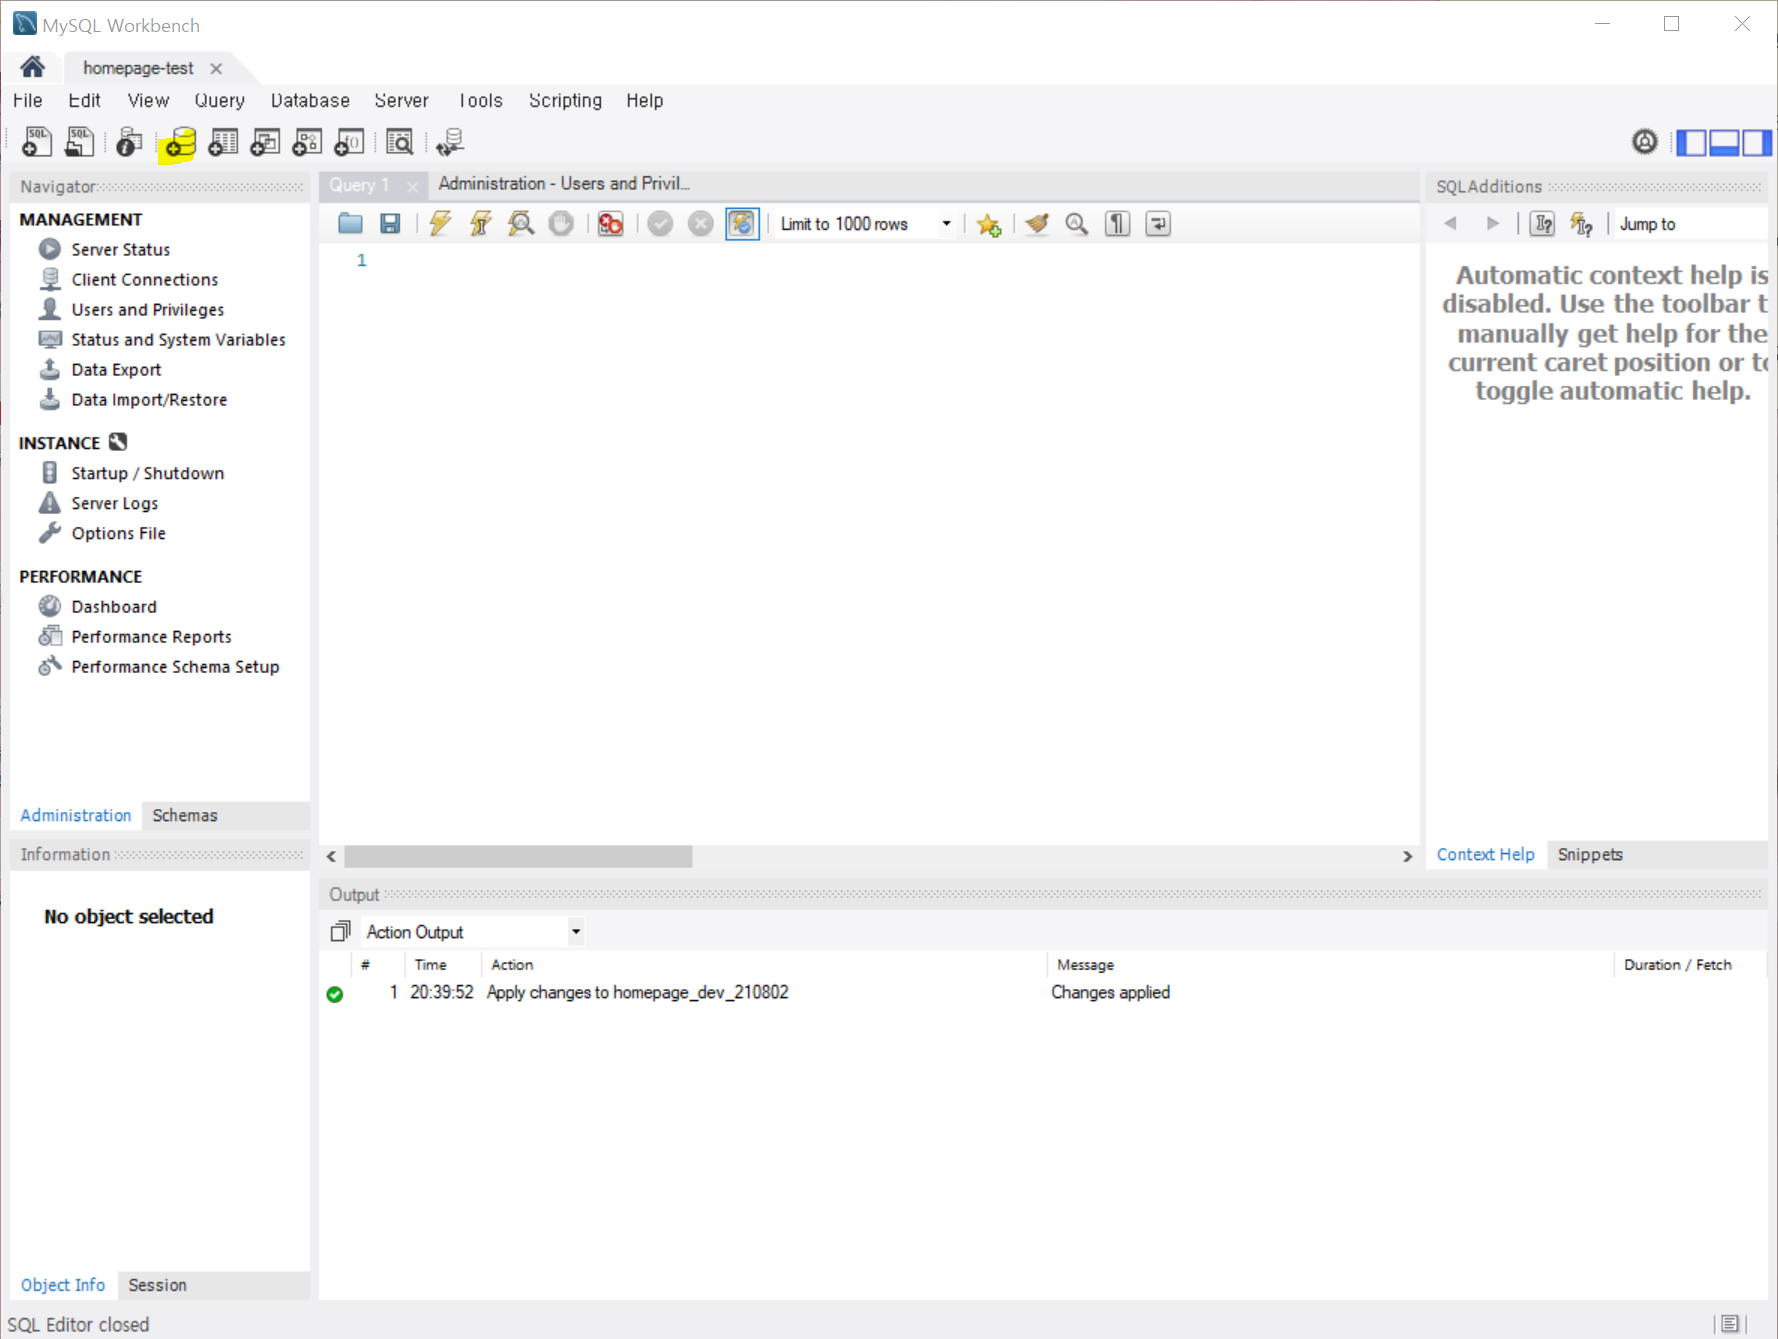Screen dimensions: 1778x1339
Task: Open Server Logs
Action: [114, 503]
